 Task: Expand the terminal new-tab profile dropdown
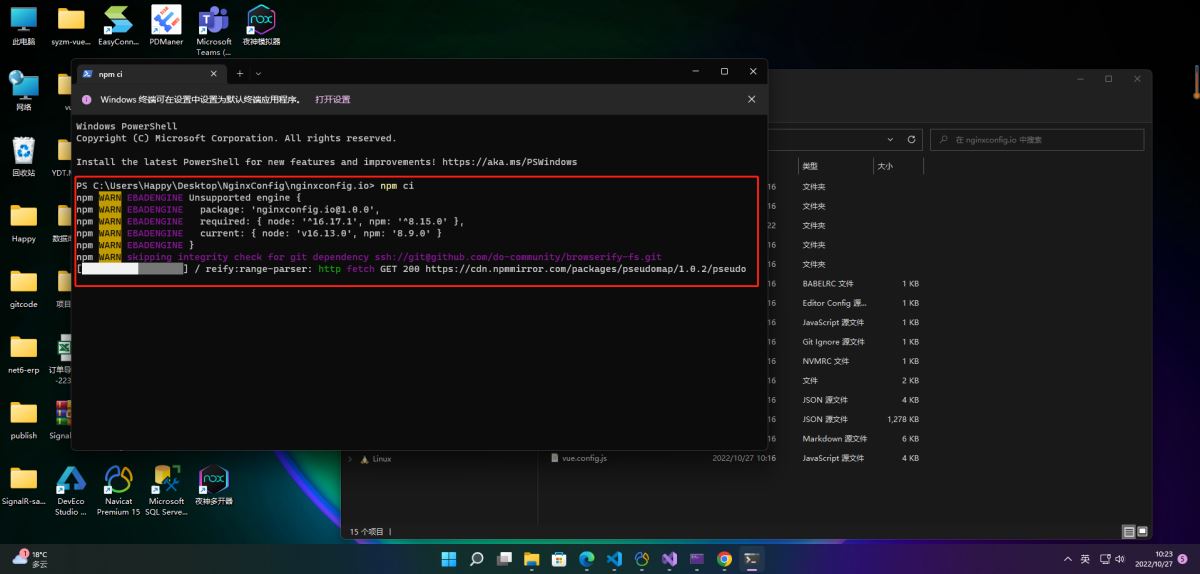(258, 73)
